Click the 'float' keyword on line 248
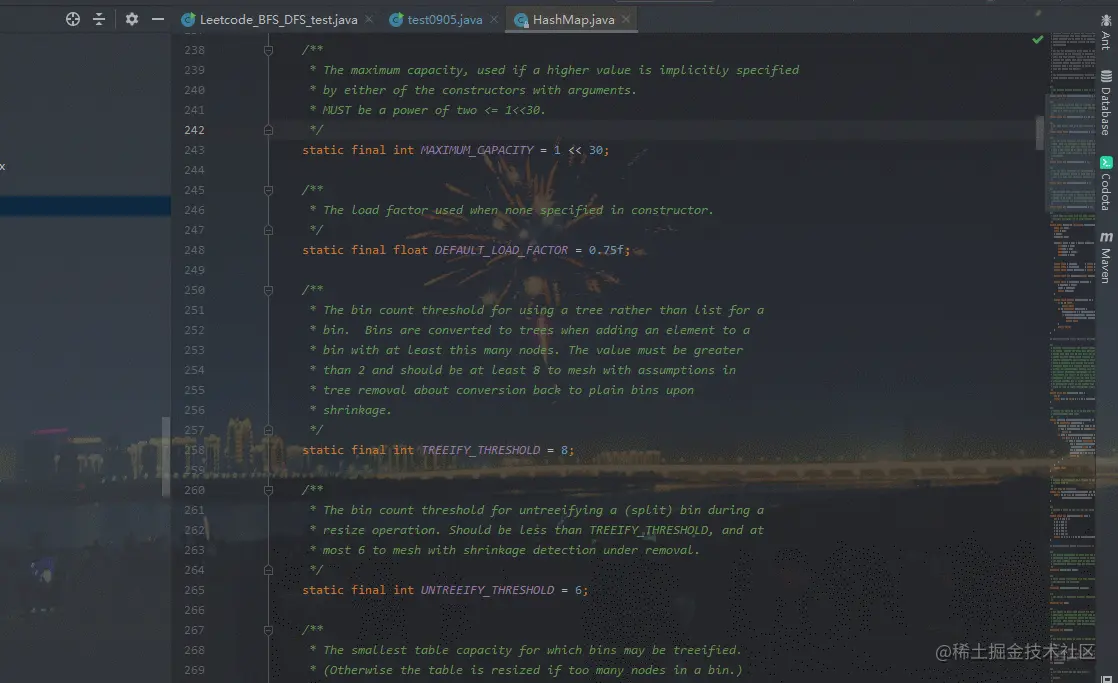Screen dimensions: 1118x683 tap(410, 250)
